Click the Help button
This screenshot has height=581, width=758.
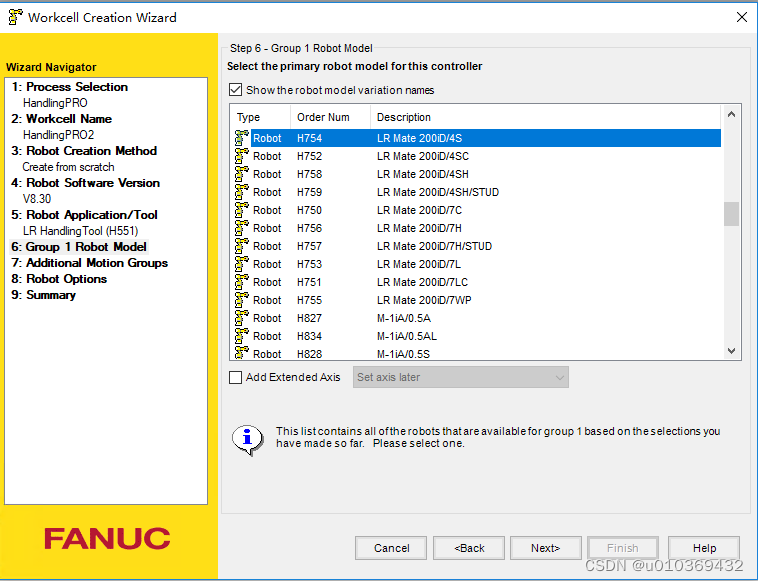(704, 548)
